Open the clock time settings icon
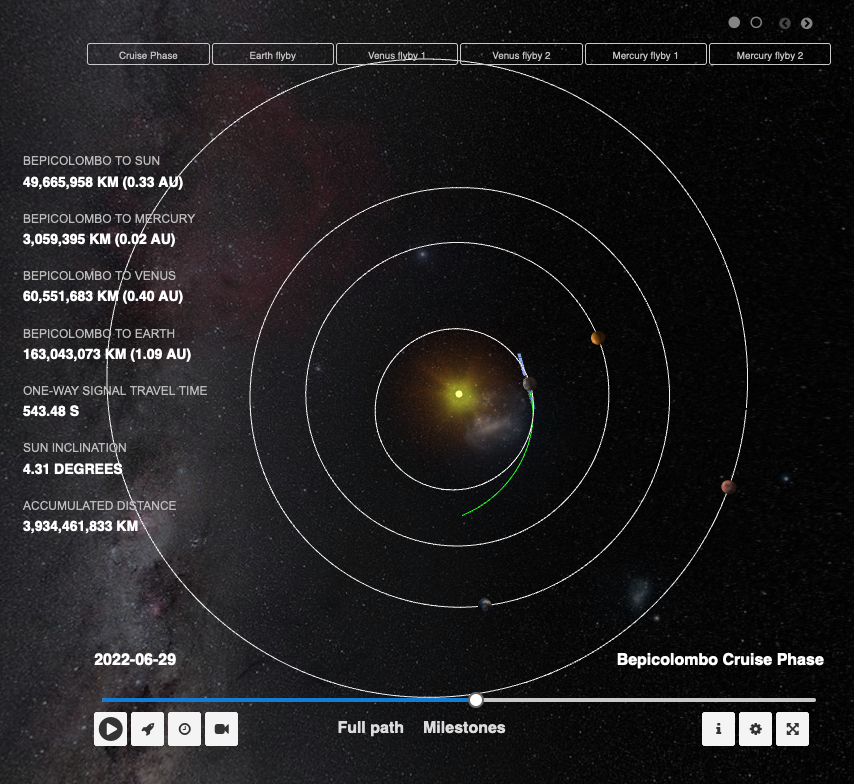Viewport: 854px width, 784px height. [x=185, y=728]
